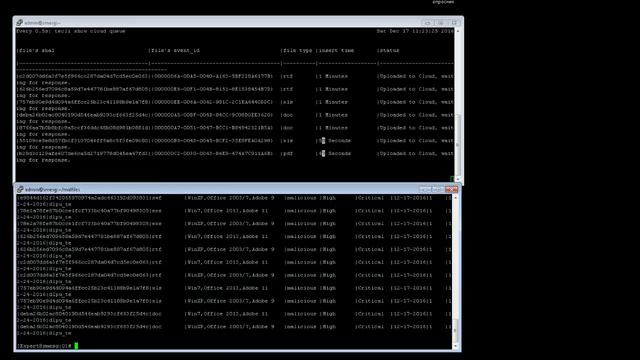Click the 'file type' column header
This screenshot has width=640, height=360.
tap(298, 51)
